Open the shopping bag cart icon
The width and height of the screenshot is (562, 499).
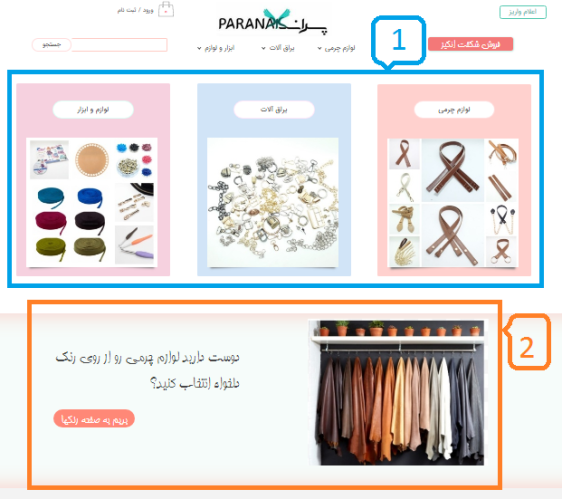click(166, 10)
